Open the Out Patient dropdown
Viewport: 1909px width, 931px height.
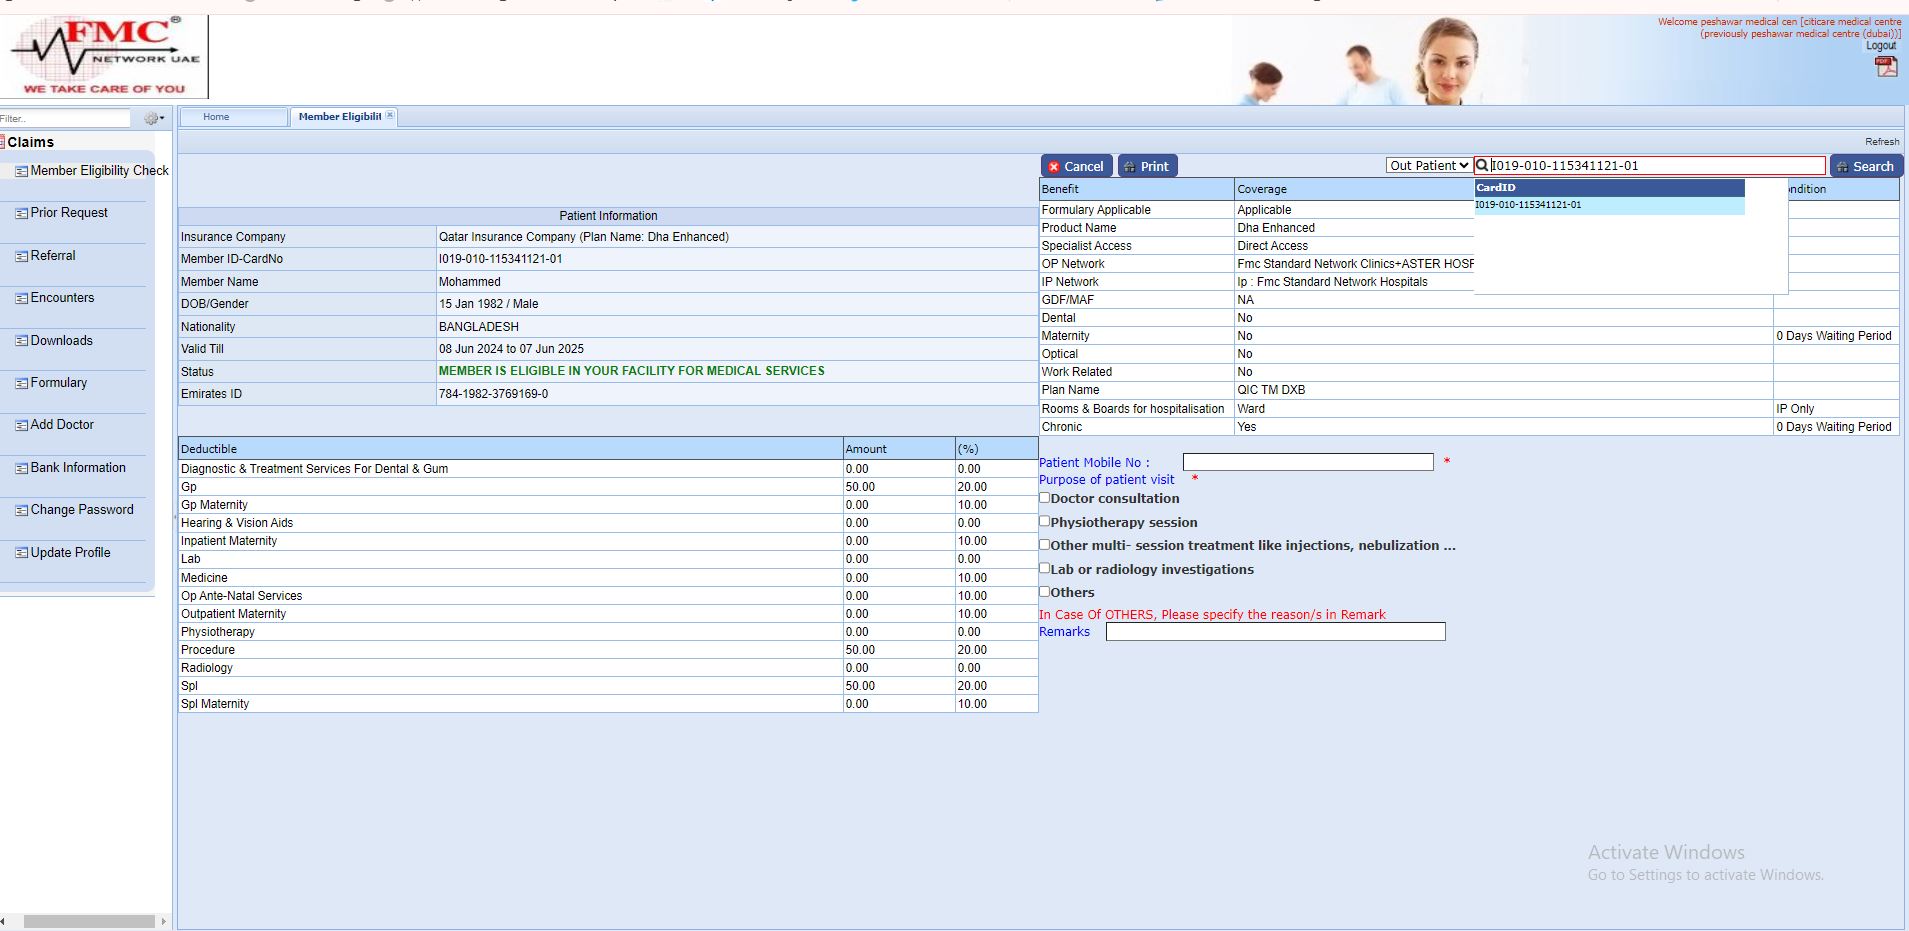(1428, 166)
